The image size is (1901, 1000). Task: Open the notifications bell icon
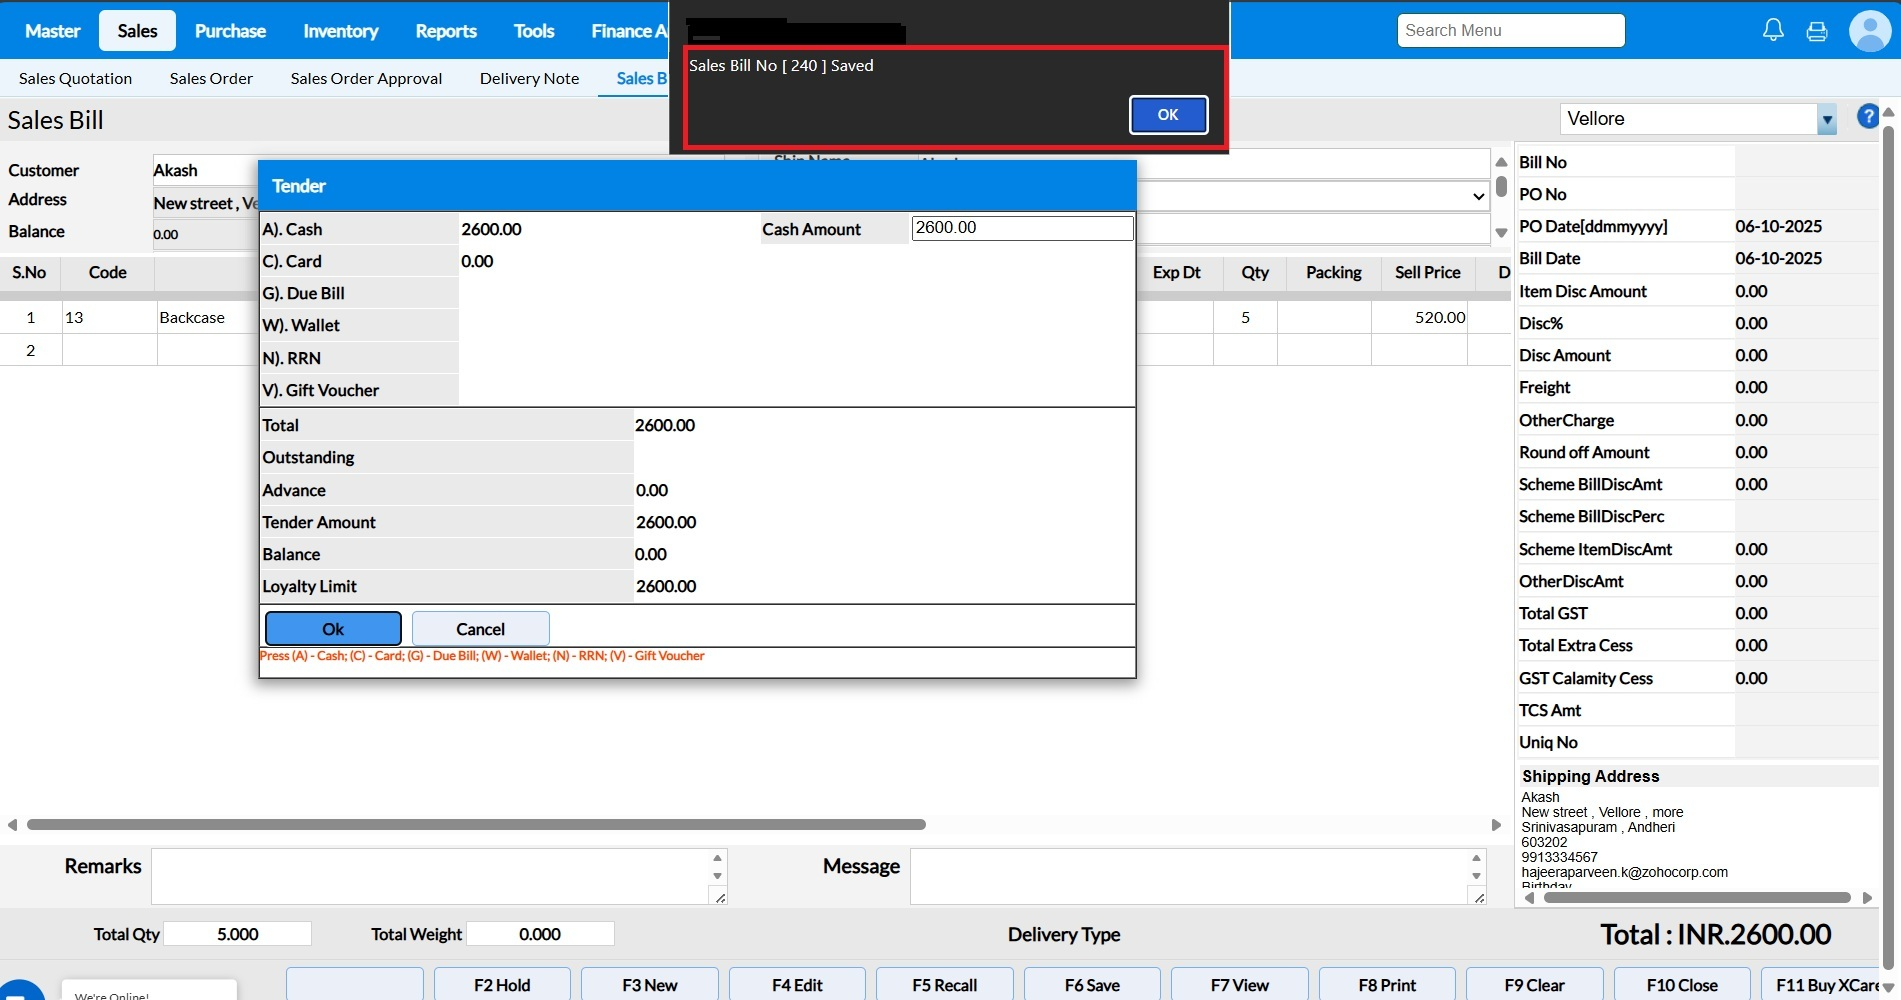click(1773, 30)
